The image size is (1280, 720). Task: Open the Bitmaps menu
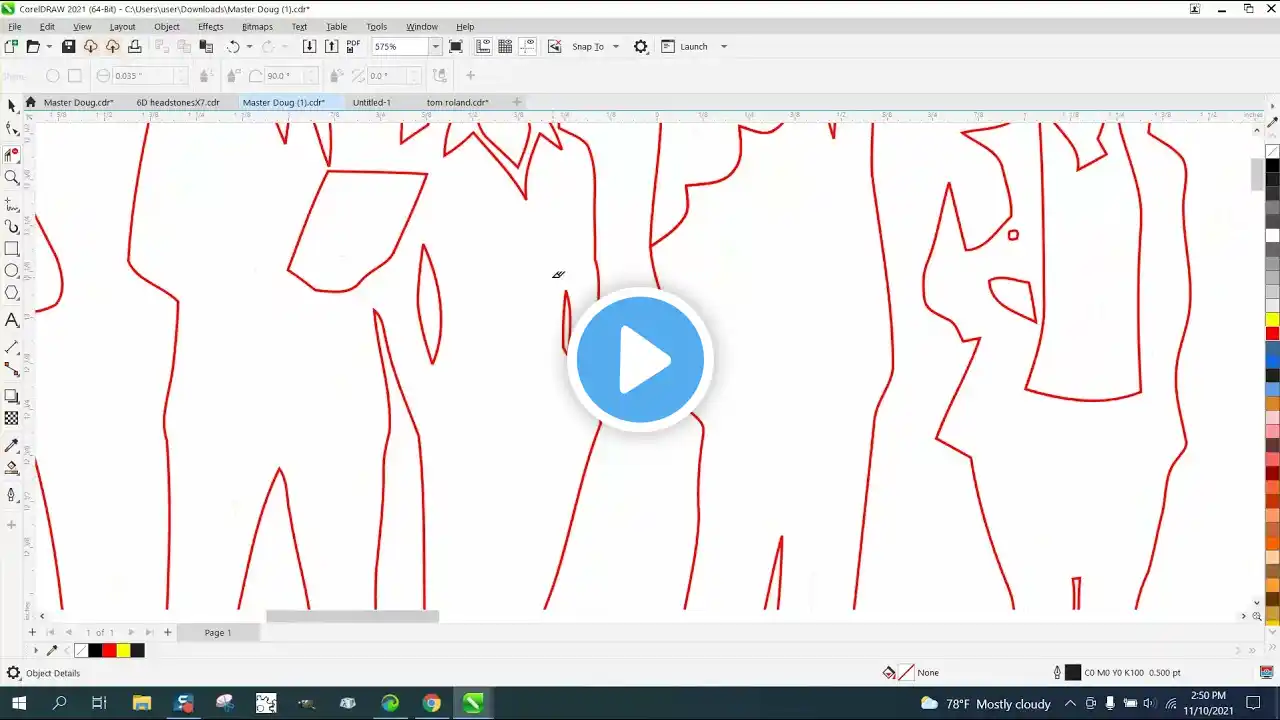point(257,27)
